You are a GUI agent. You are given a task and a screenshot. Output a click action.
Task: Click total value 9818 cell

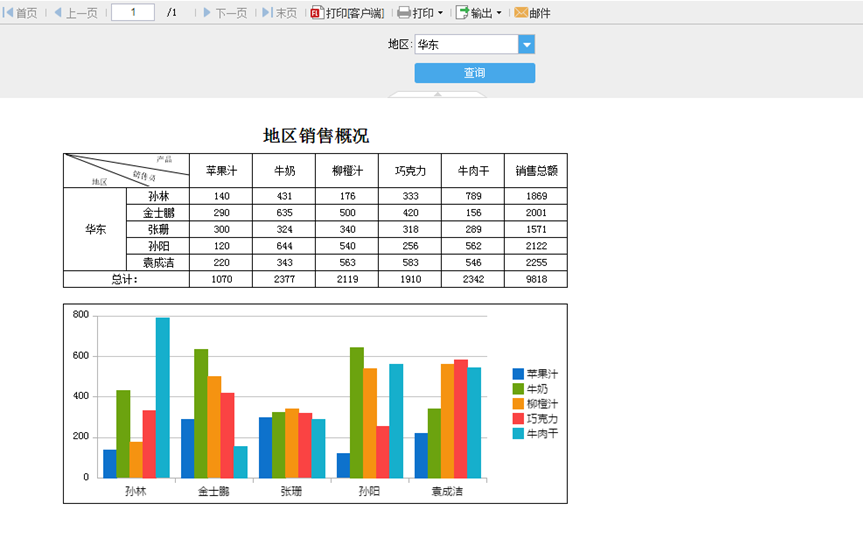point(536,279)
